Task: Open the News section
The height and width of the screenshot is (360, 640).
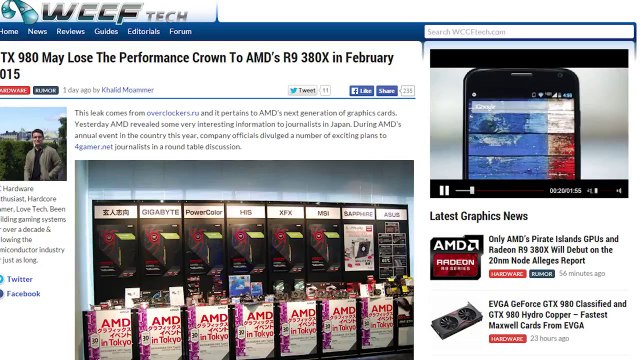Action: 37,31
